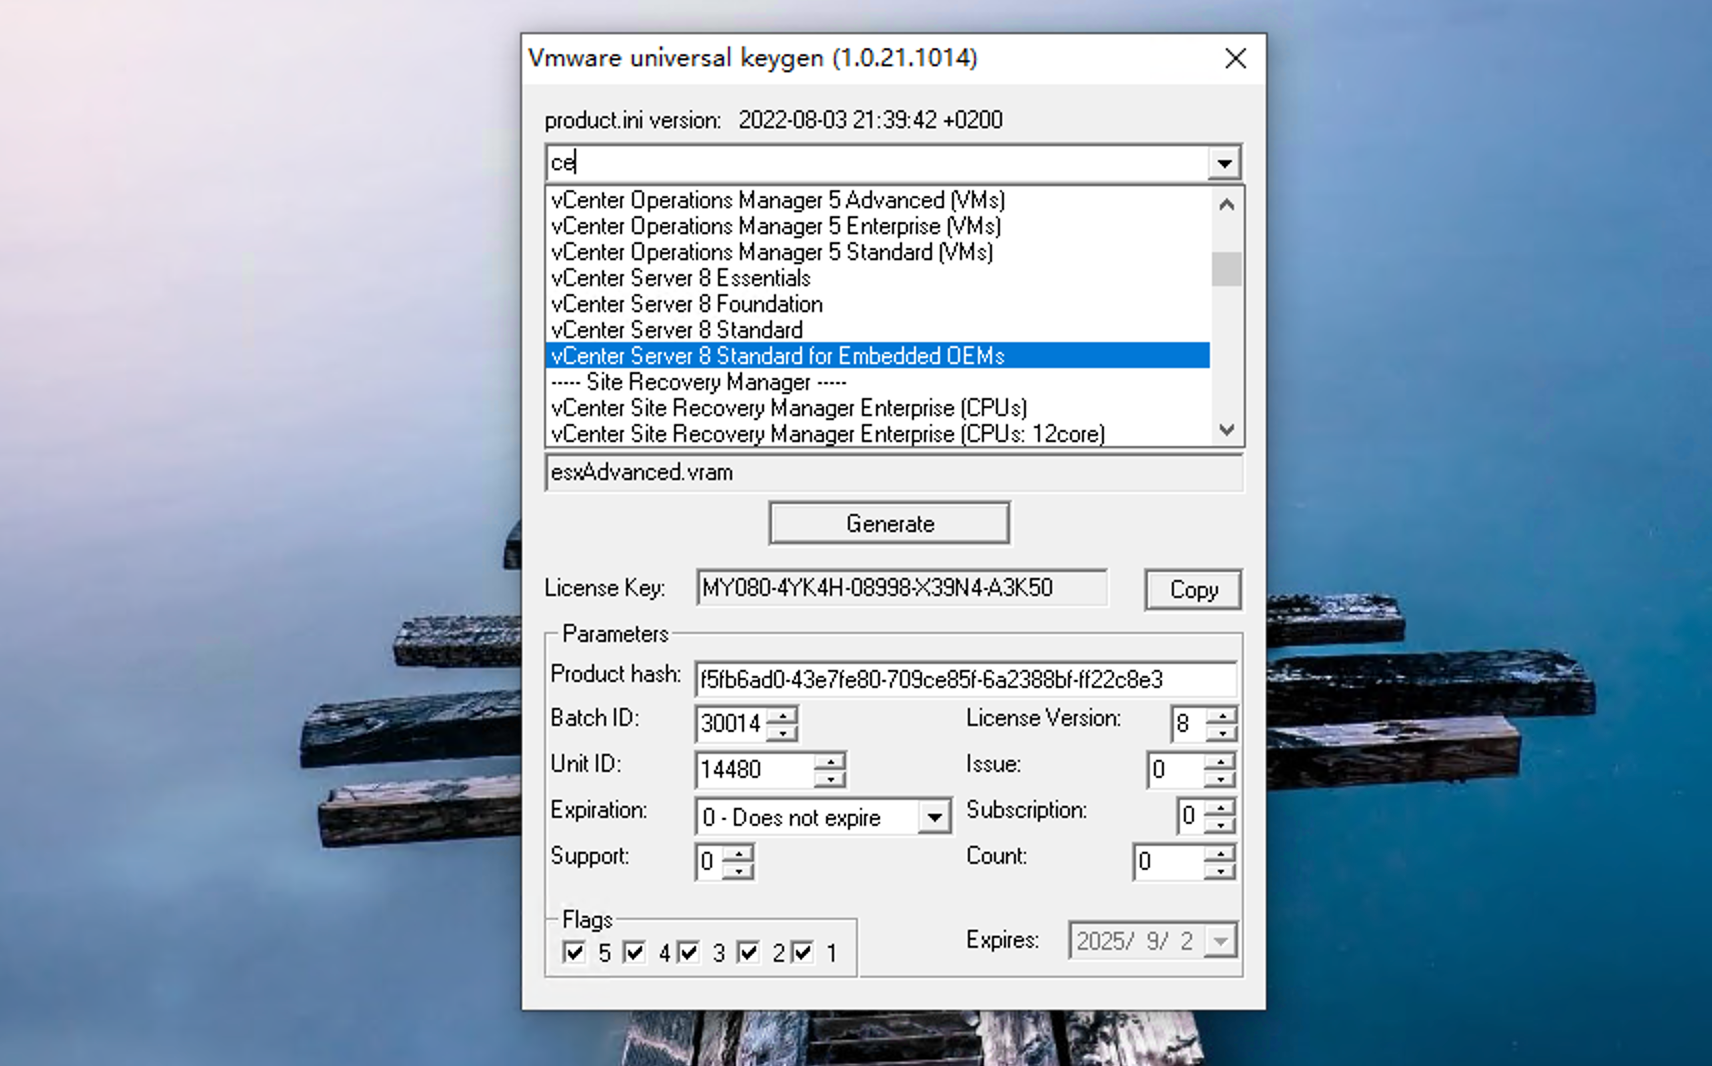Select vCenter Operations Manager 5 Advanced (VMs)
The width and height of the screenshot is (1712, 1066).
click(878, 200)
